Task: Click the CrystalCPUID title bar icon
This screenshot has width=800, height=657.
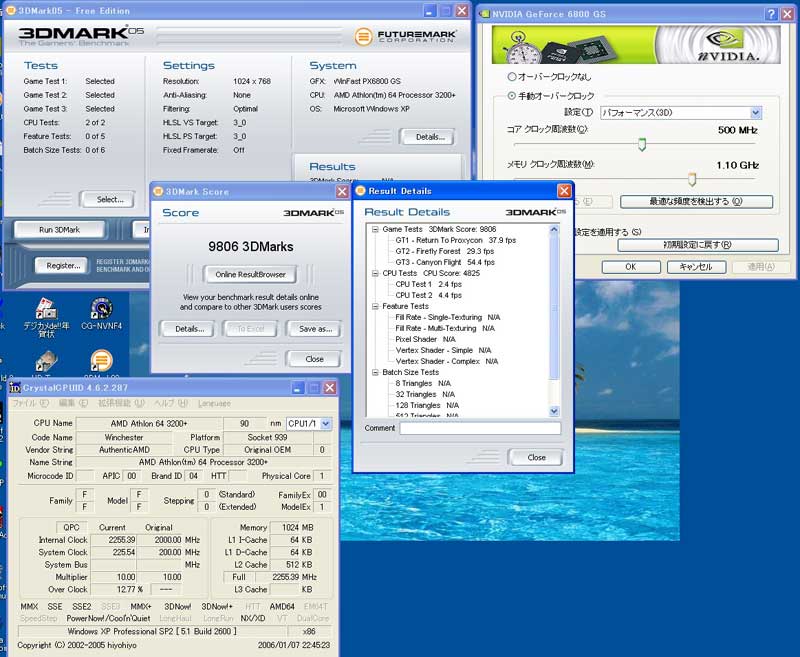Action: click(x=15, y=388)
